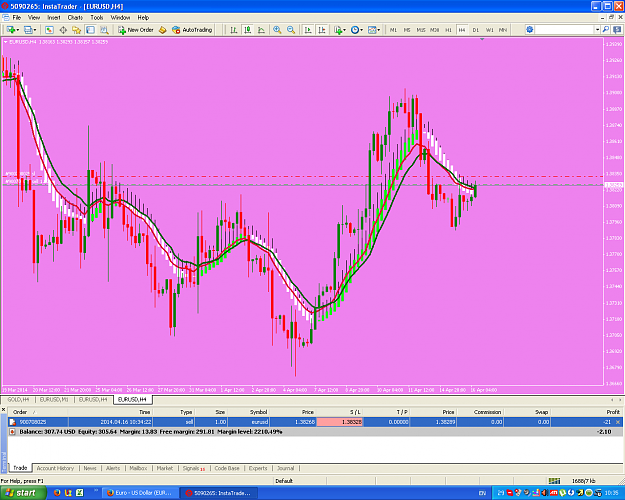
Task: Open the Code Base terminal tab
Action: (227, 469)
